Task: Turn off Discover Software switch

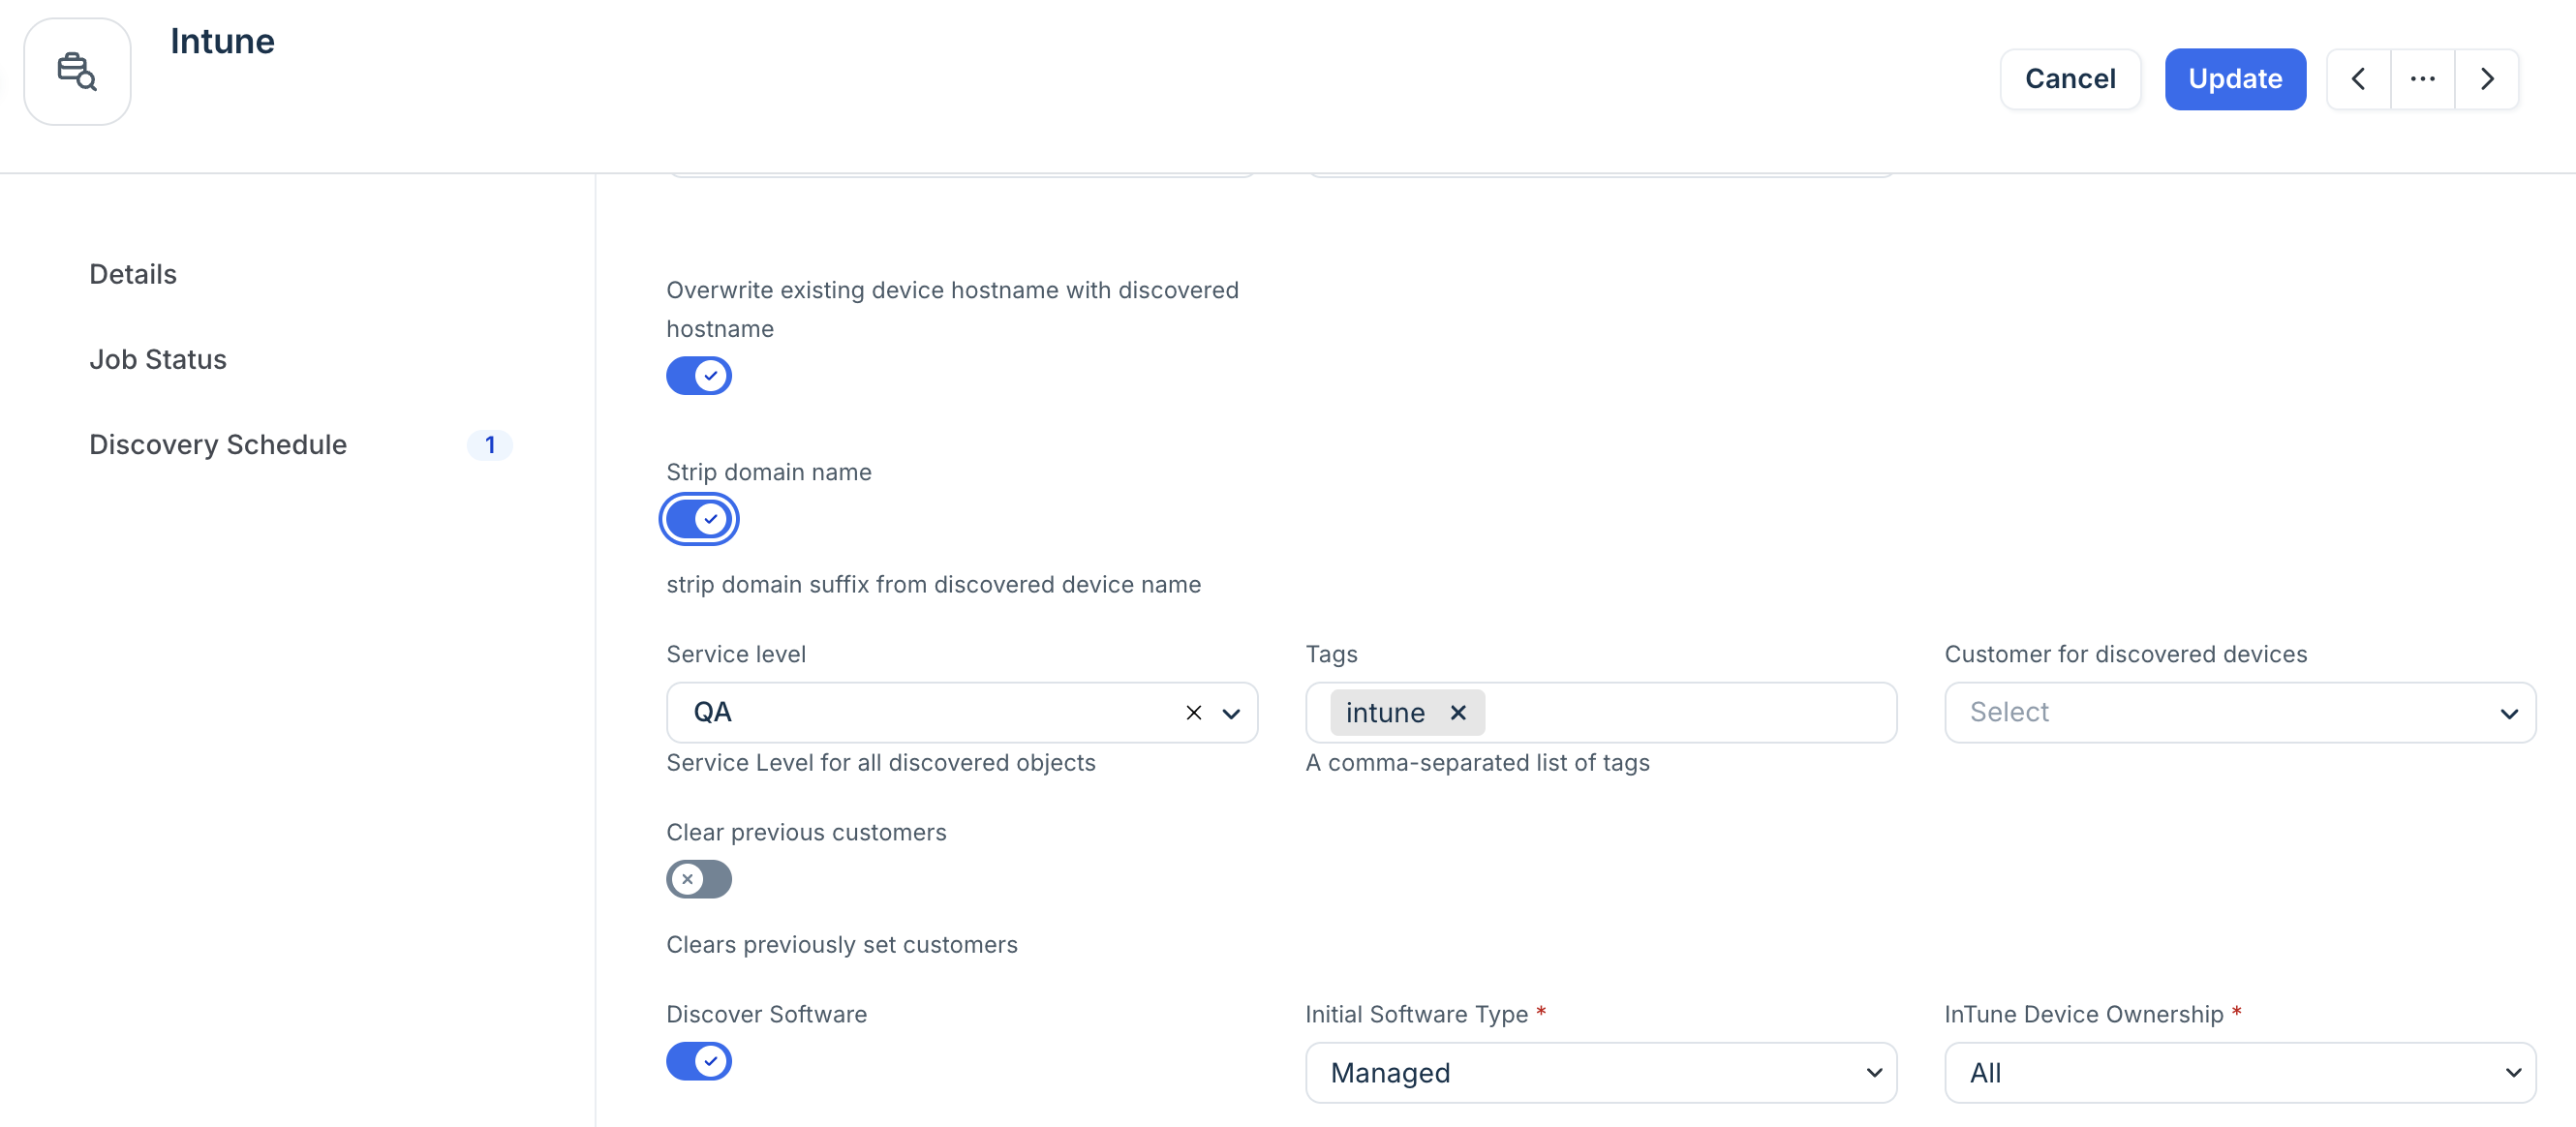Action: 699,1061
